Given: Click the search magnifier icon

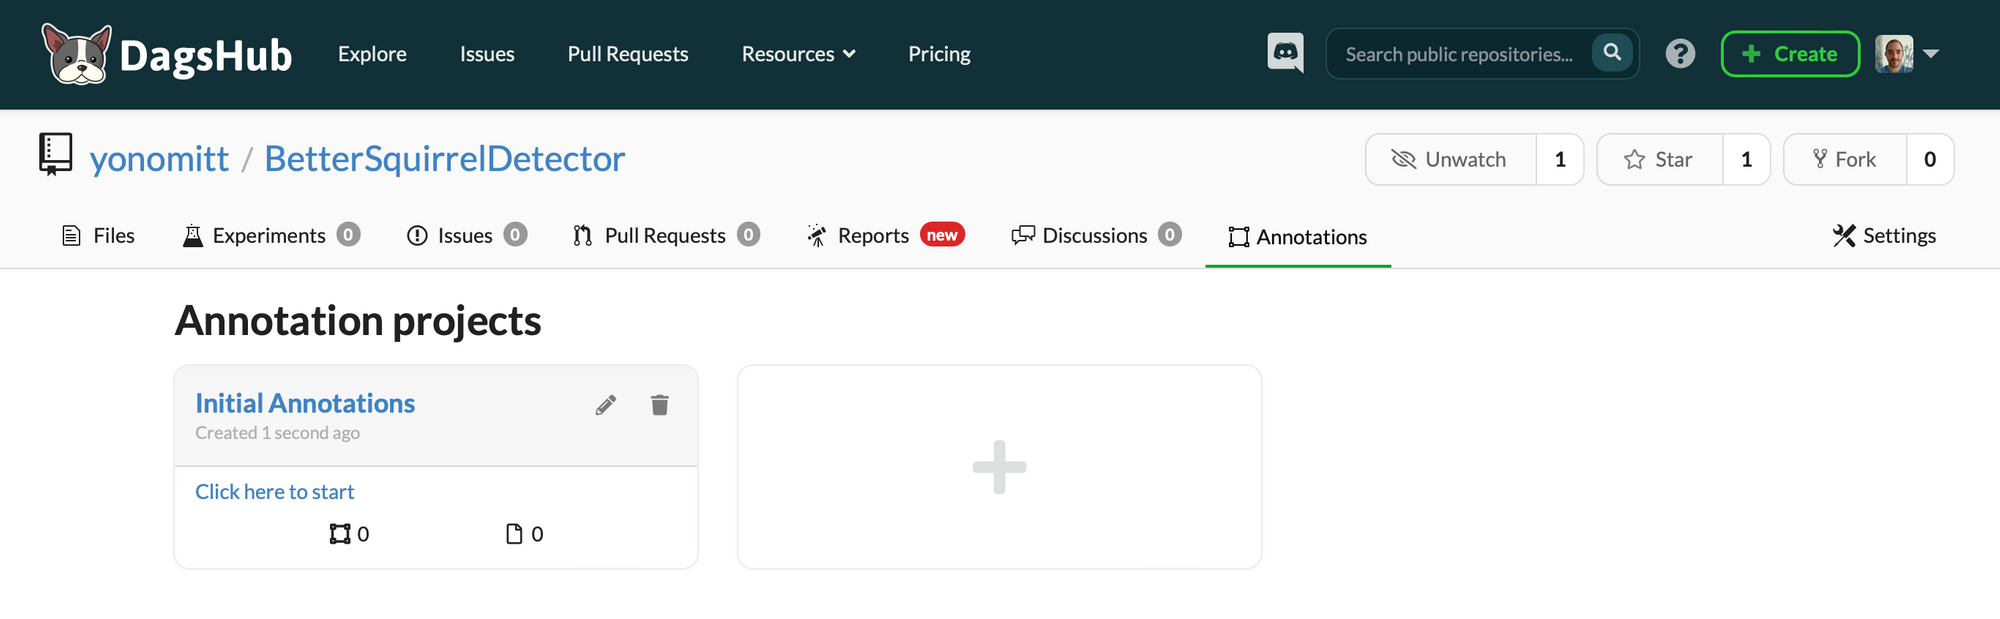Looking at the screenshot, I should point(1612,53).
